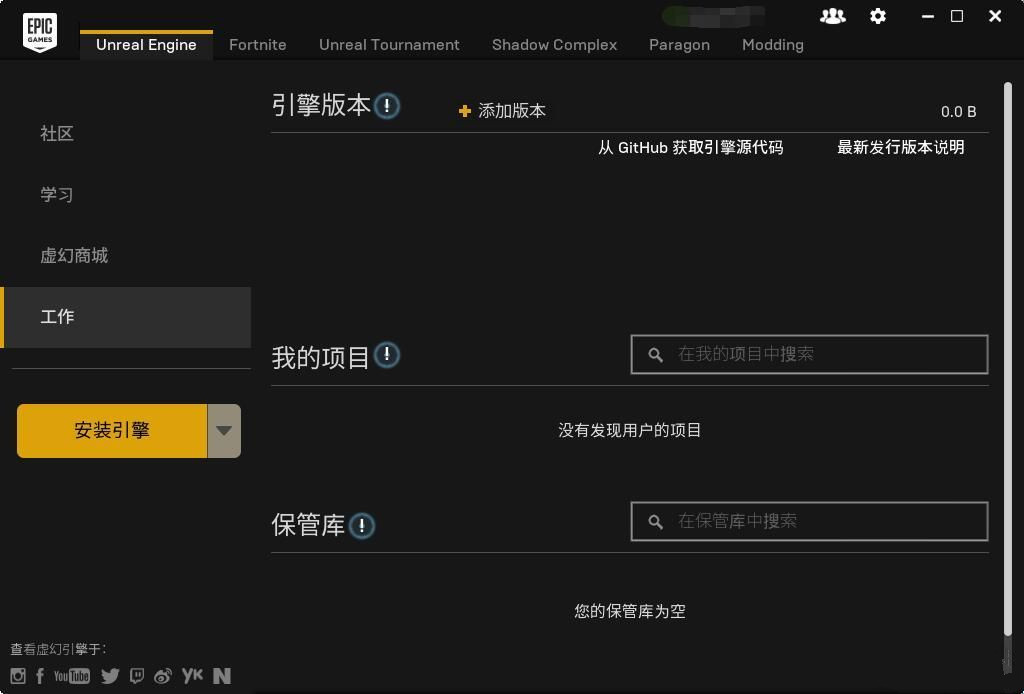Switch to the Unreal Engine tab

[146, 45]
